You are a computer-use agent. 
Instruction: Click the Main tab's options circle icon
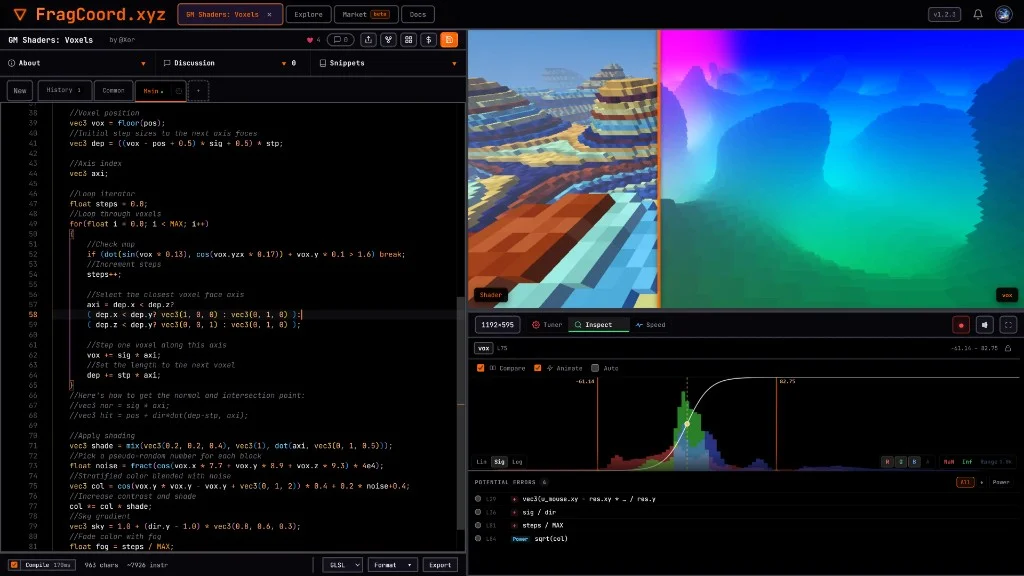coord(178,91)
